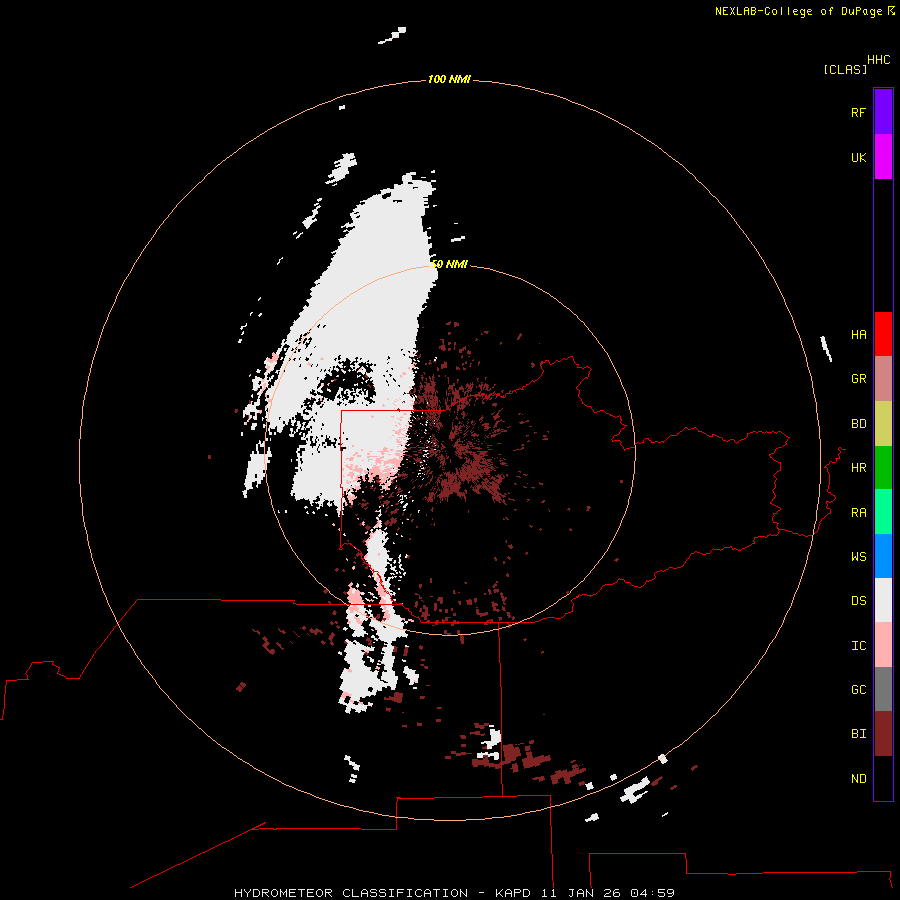Click the IC legend label
This screenshot has width=900, height=900.
[x=858, y=646]
